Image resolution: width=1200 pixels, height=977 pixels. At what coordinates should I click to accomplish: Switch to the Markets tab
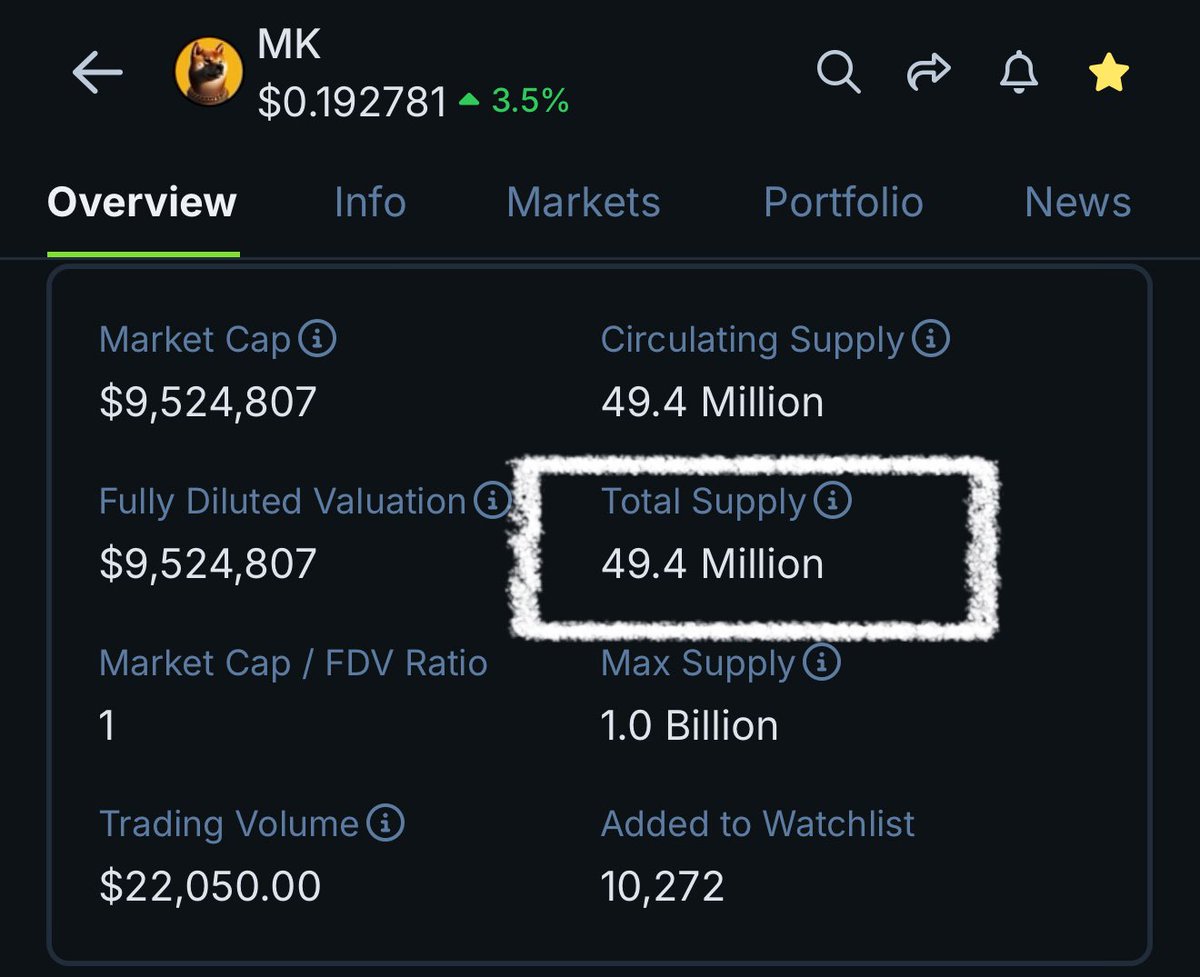point(583,202)
